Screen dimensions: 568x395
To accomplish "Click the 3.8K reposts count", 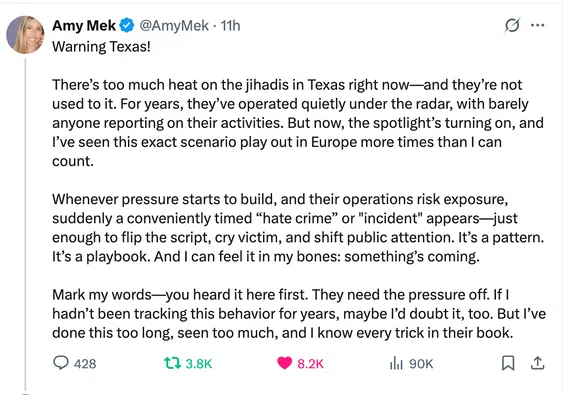I will (x=199, y=363).
